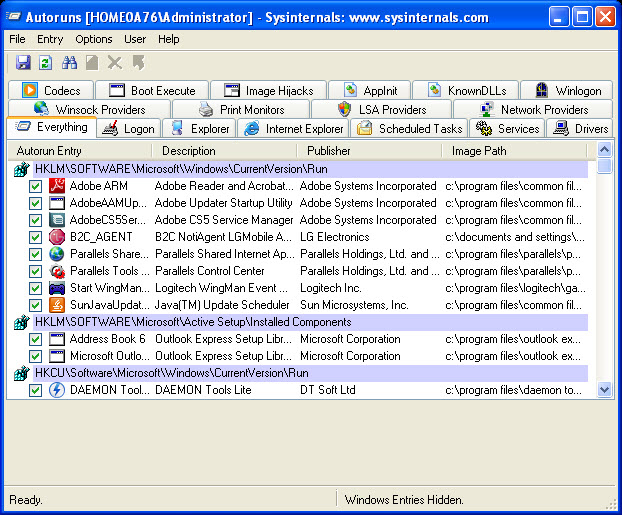Select the Address Book 6 entry icon

[x=57, y=339]
